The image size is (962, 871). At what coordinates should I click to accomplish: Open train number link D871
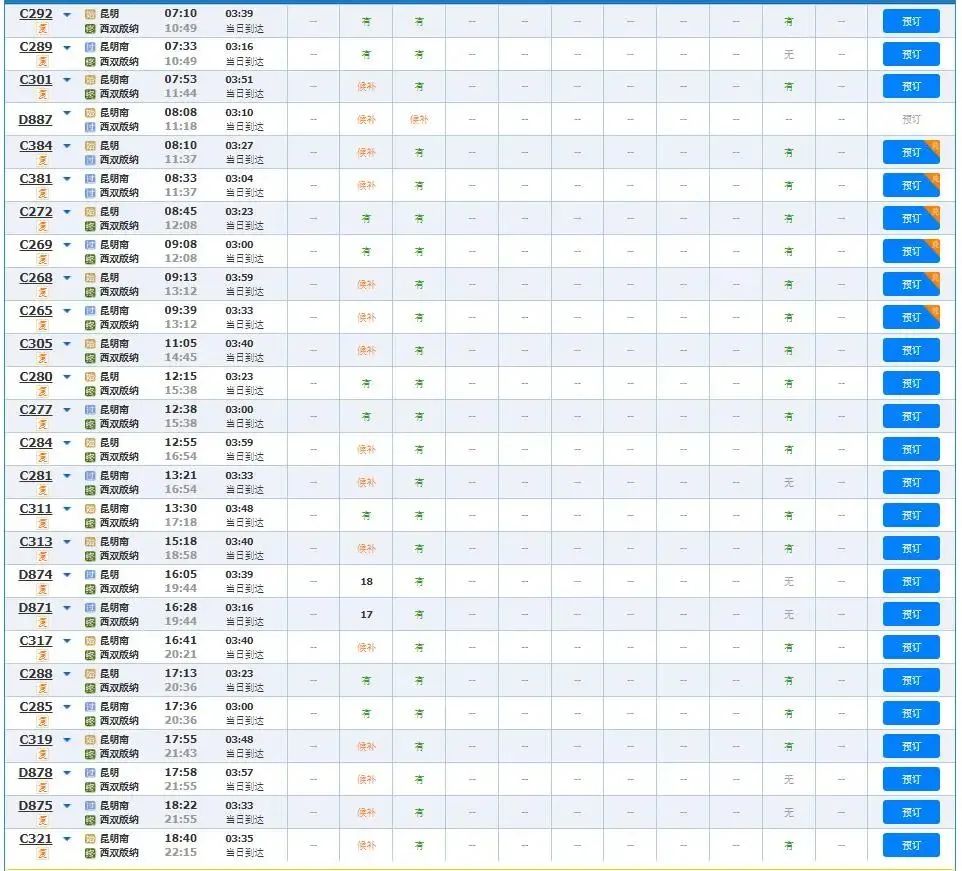pyautogui.click(x=36, y=608)
